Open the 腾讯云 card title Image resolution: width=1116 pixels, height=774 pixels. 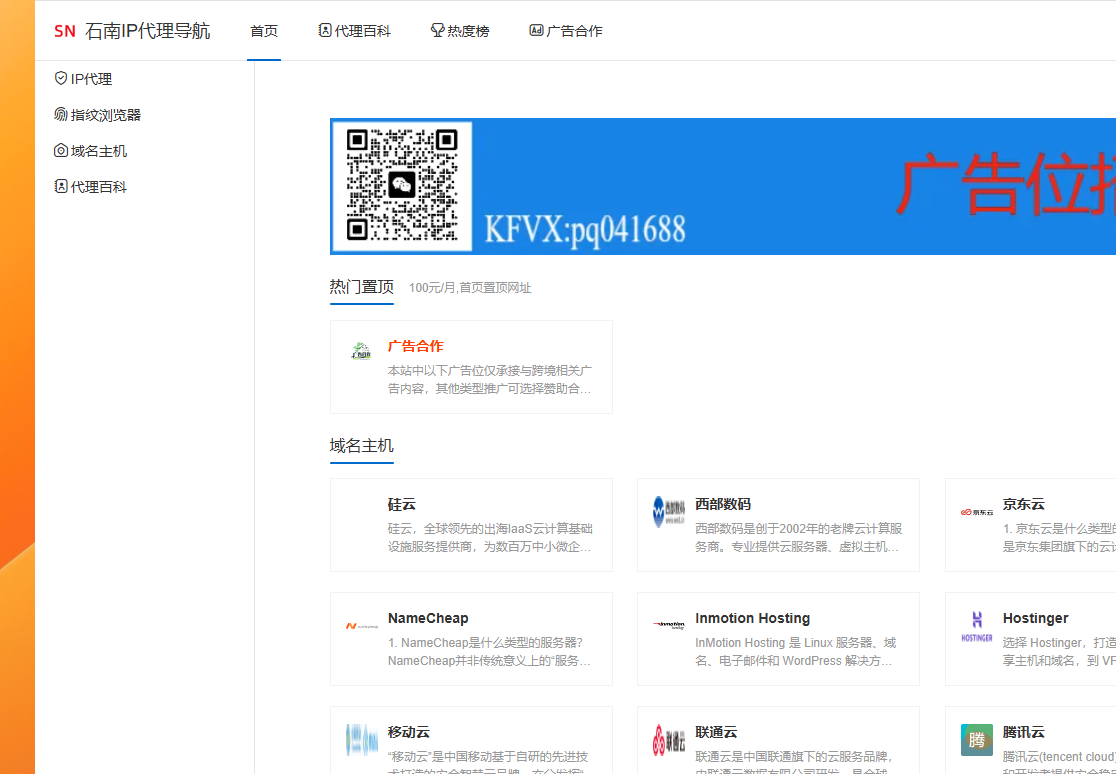pos(1023,732)
